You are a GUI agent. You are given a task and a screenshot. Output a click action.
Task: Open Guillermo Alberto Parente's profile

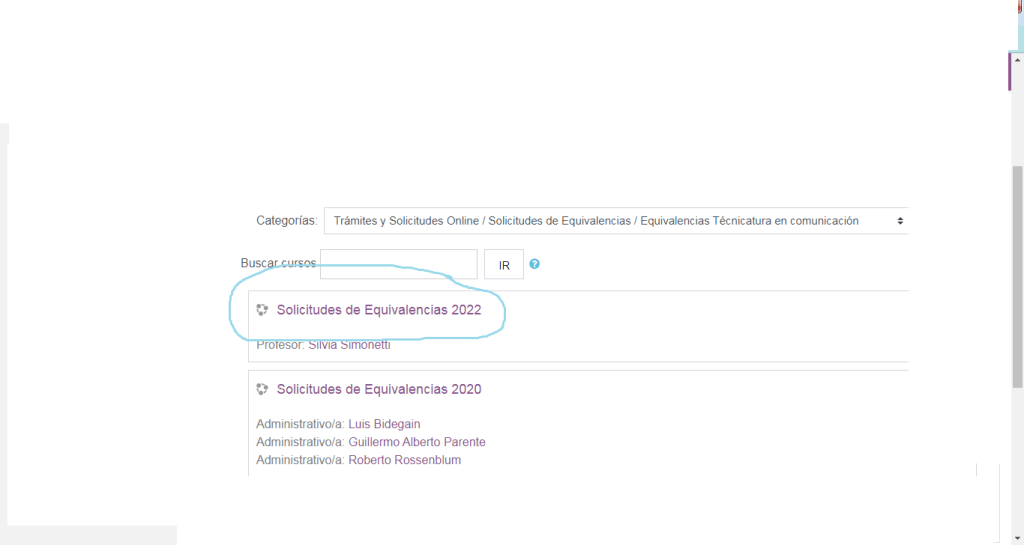[x=417, y=442]
